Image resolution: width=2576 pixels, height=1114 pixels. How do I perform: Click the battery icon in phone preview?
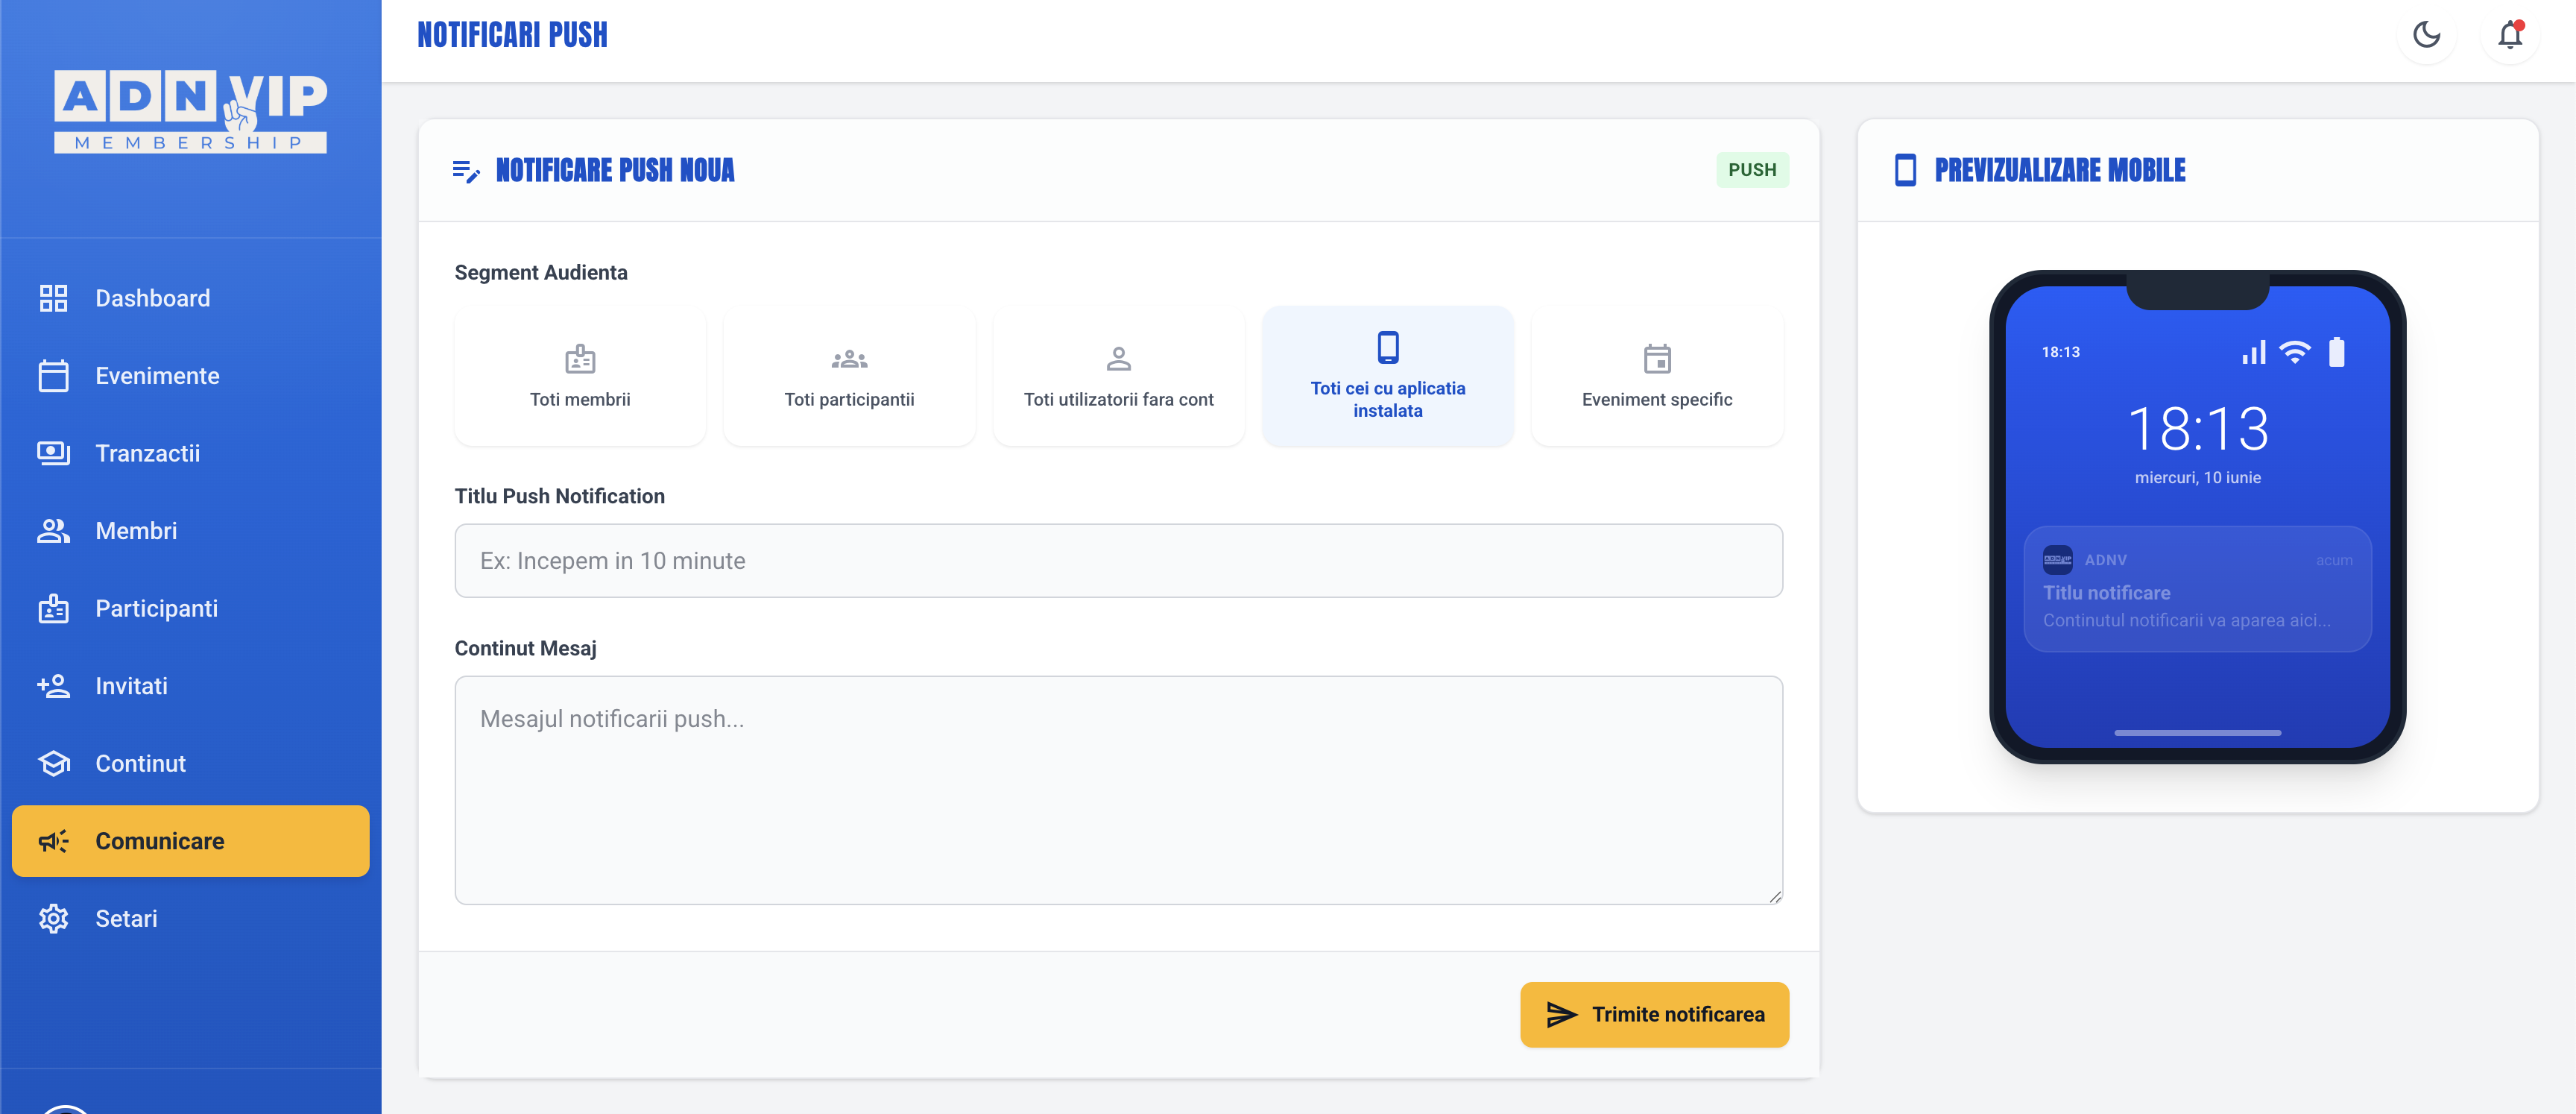(x=2336, y=352)
